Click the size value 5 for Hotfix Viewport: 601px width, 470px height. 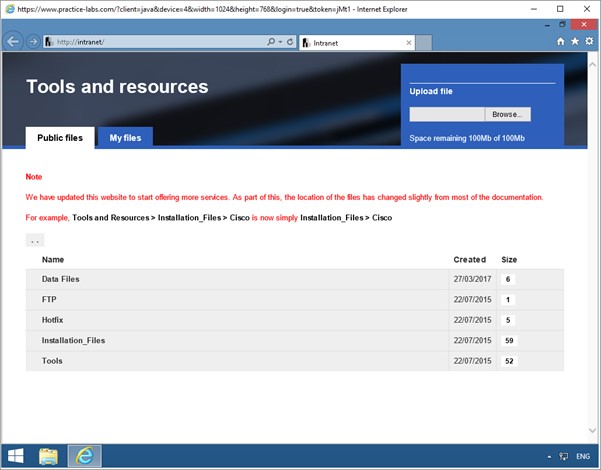click(508, 320)
